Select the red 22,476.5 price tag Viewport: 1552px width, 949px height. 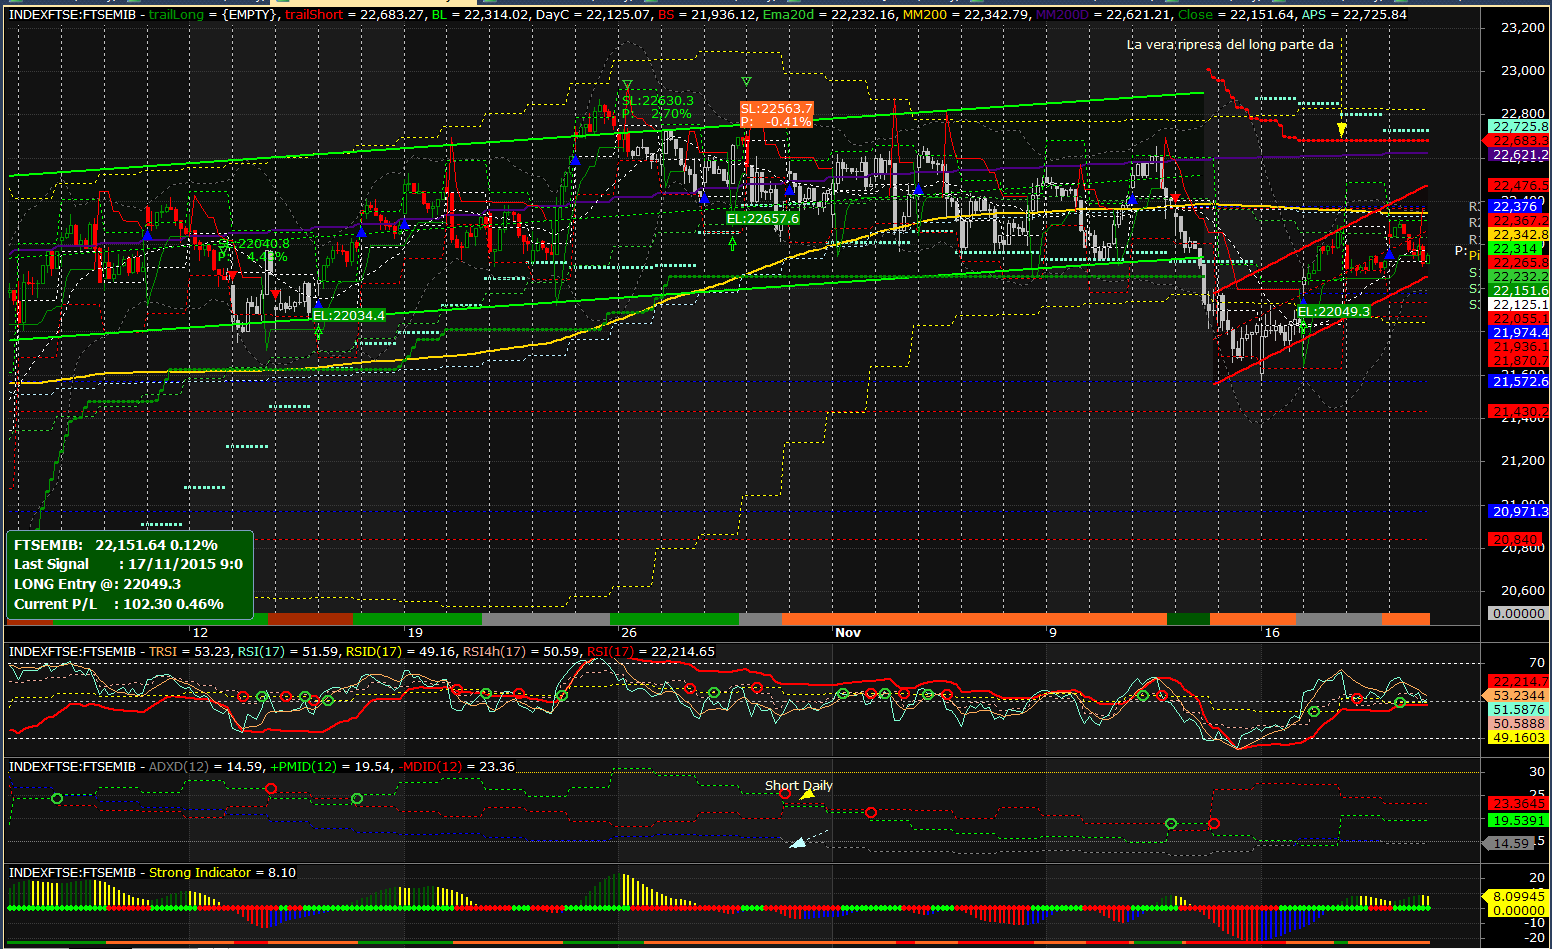(1519, 185)
